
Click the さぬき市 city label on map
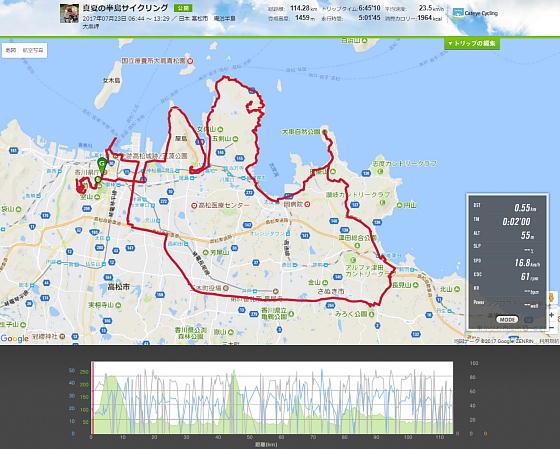(331, 291)
